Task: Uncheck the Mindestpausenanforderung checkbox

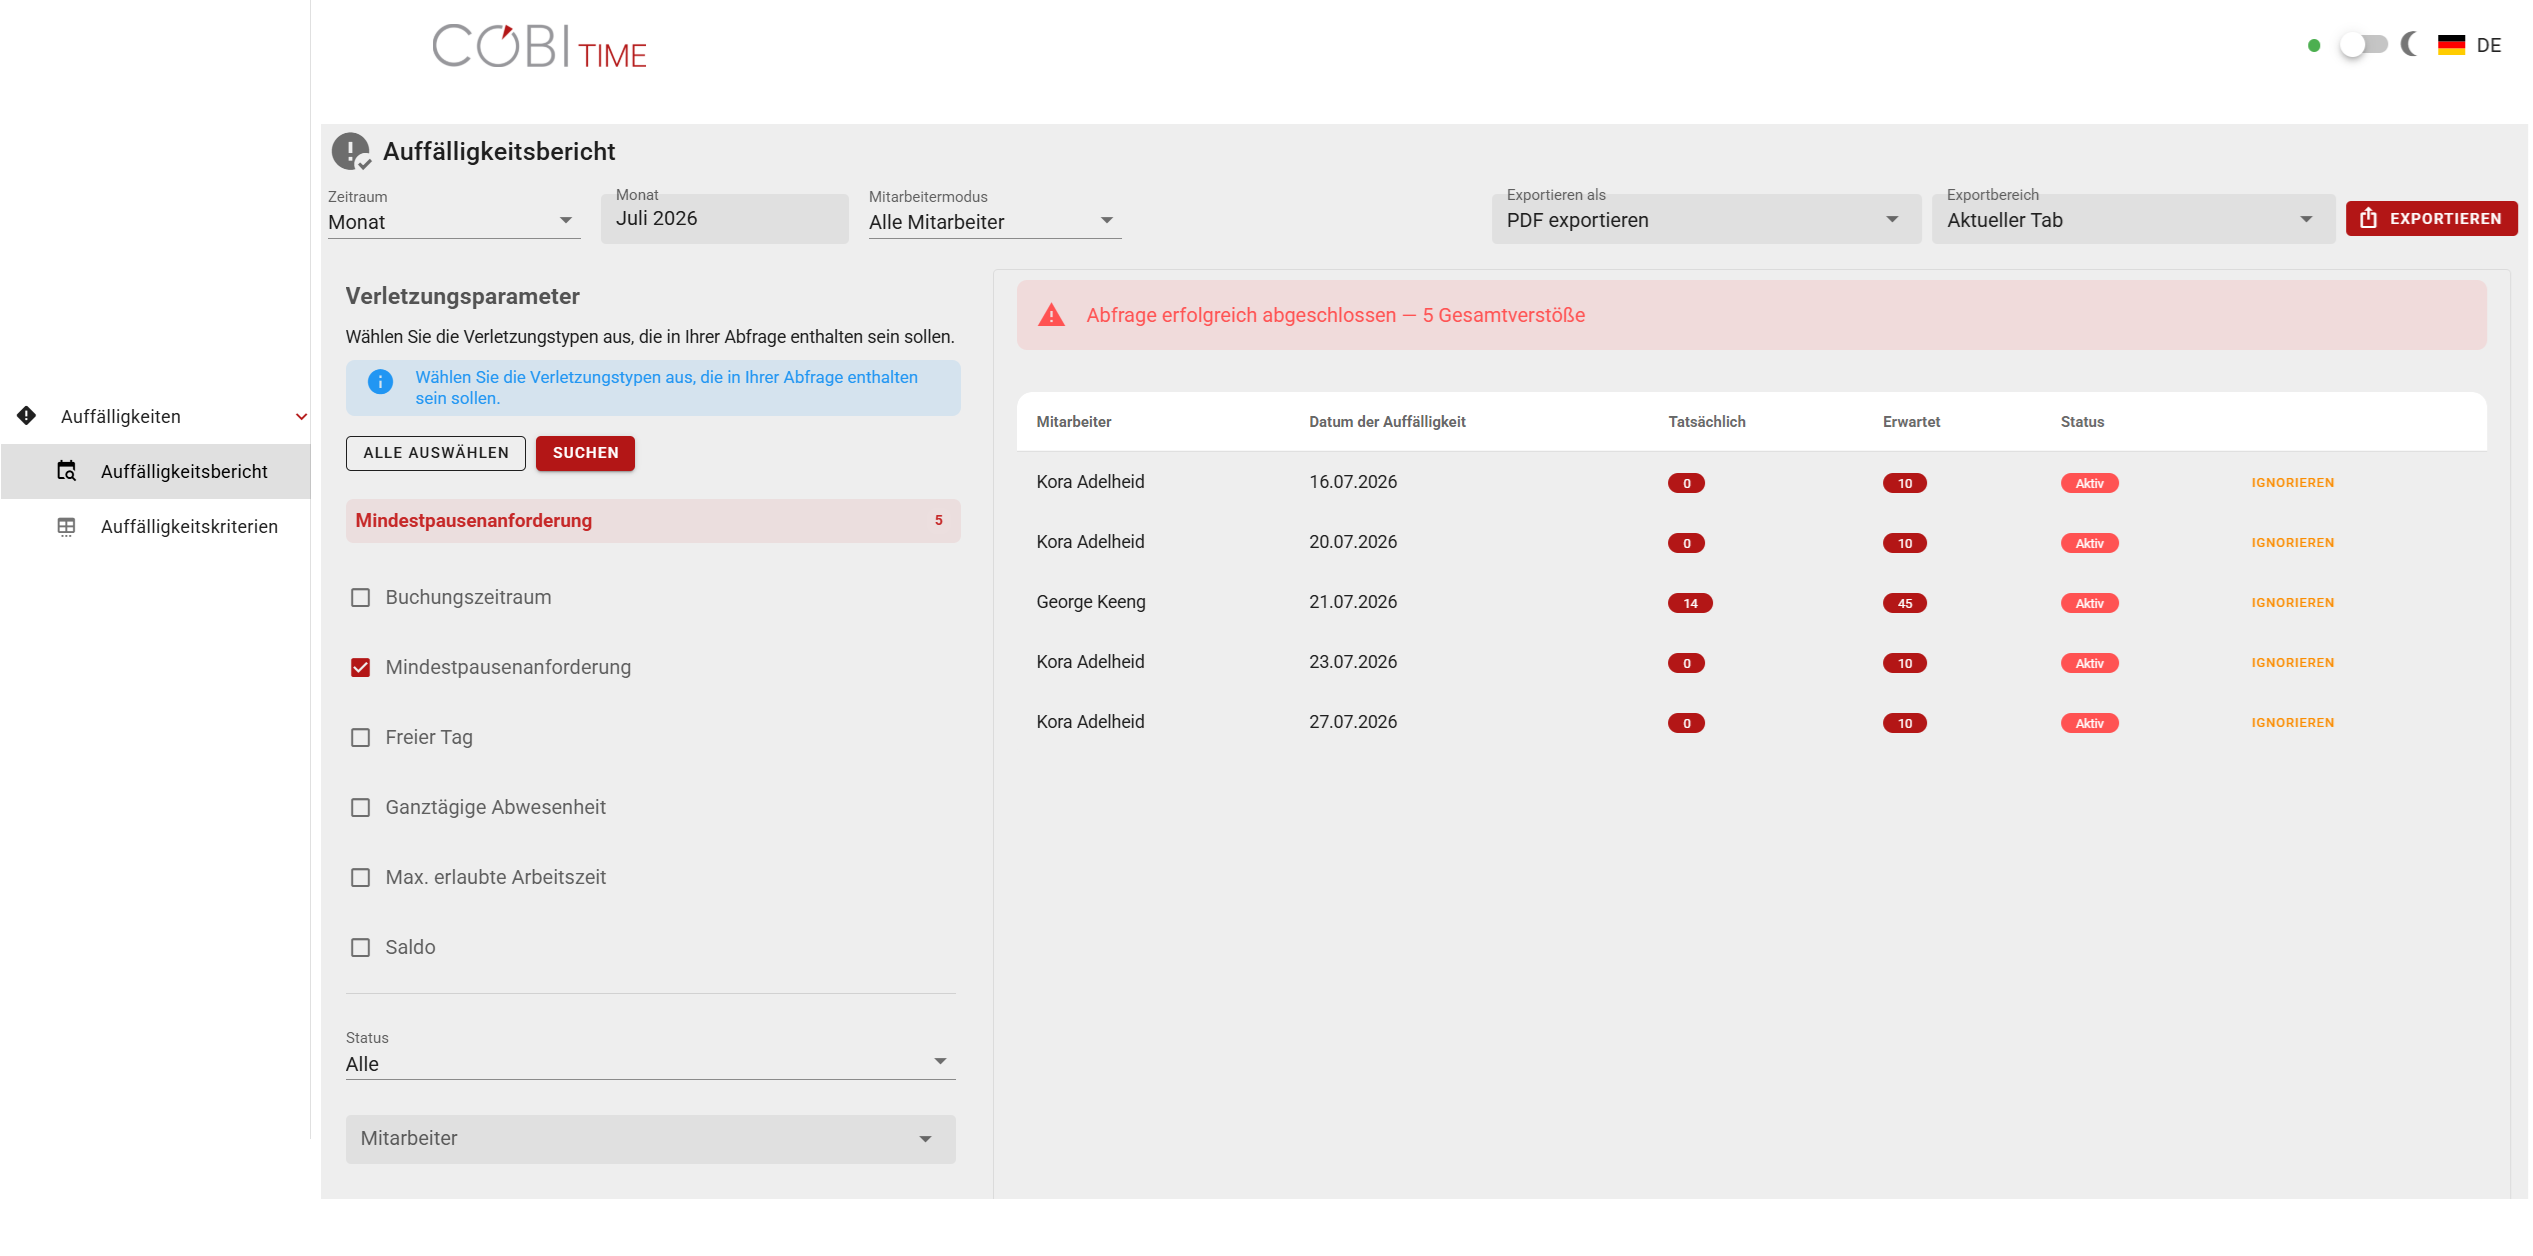Action: 360,667
